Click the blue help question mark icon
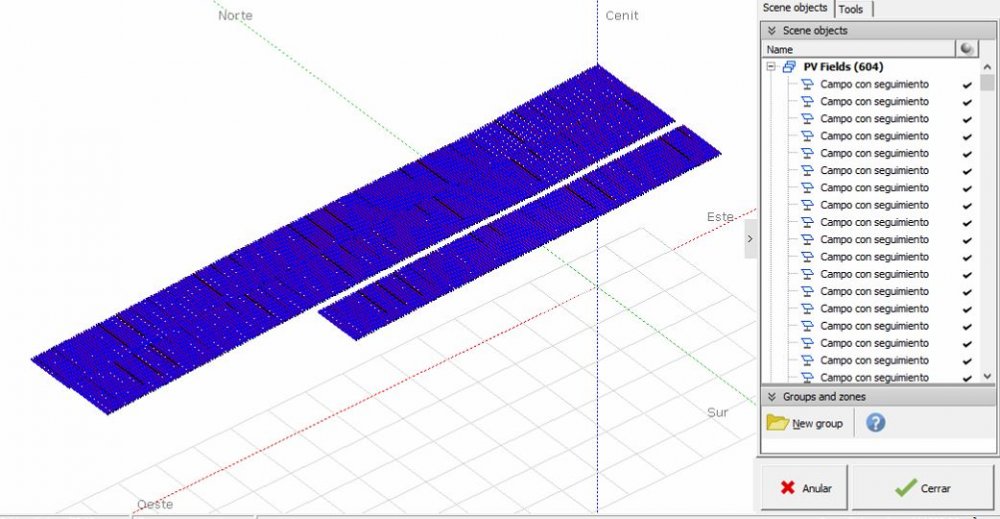Image resolution: width=1000 pixels, height=519 pixels. coord(875,423)
